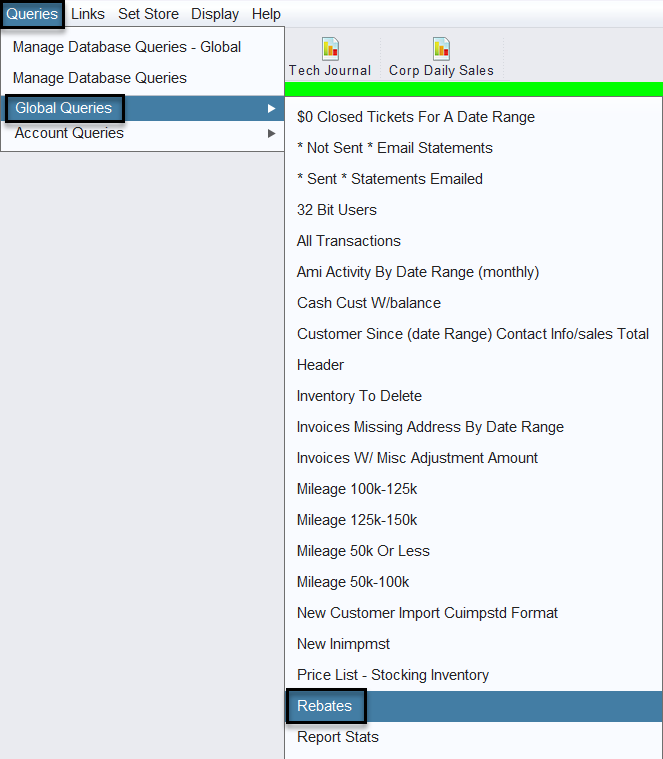Open the Set Store menu
The height and width of the screenshot is (759, 663).
pyautogui.click(x=148, y=14)
